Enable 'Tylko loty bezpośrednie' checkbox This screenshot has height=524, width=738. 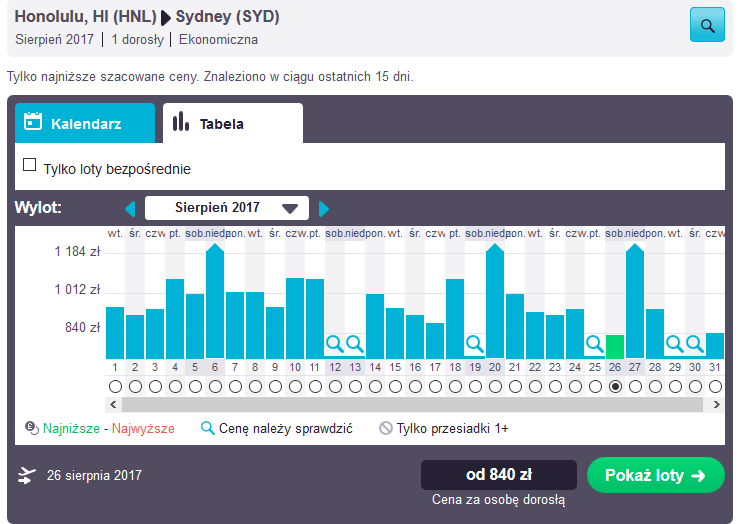(x=30, y=165)
